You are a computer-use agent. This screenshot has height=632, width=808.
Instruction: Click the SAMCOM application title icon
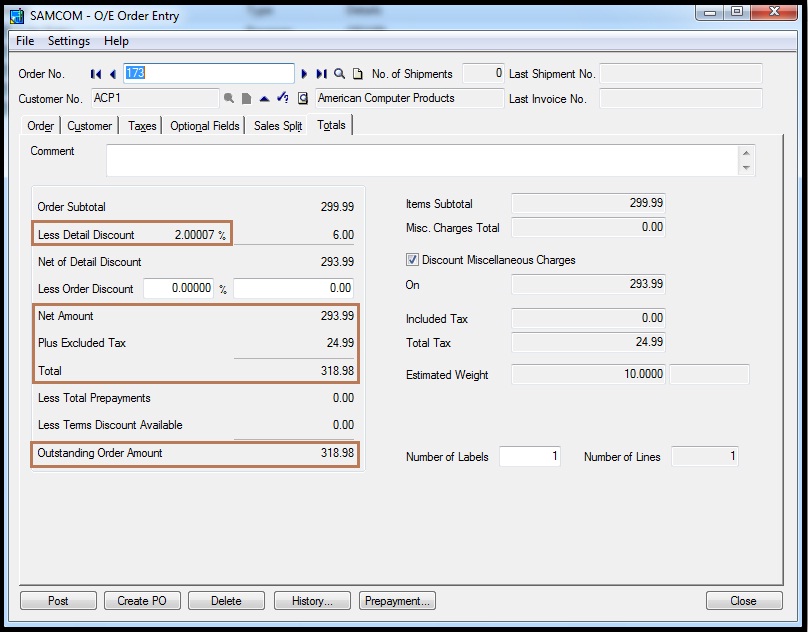(17, 16)
